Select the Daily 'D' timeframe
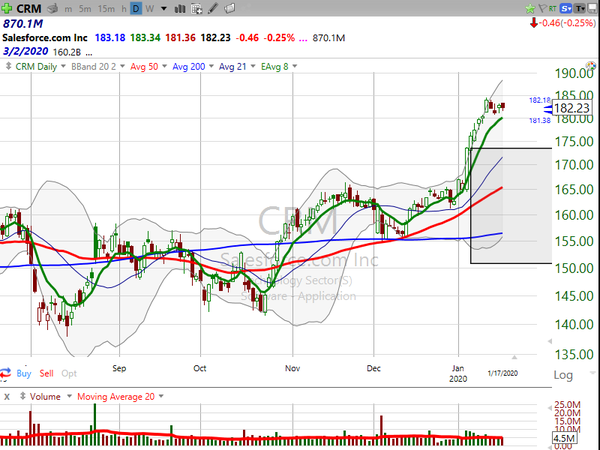Viewport: 600px width, 450px height. (x=136, y=8)
